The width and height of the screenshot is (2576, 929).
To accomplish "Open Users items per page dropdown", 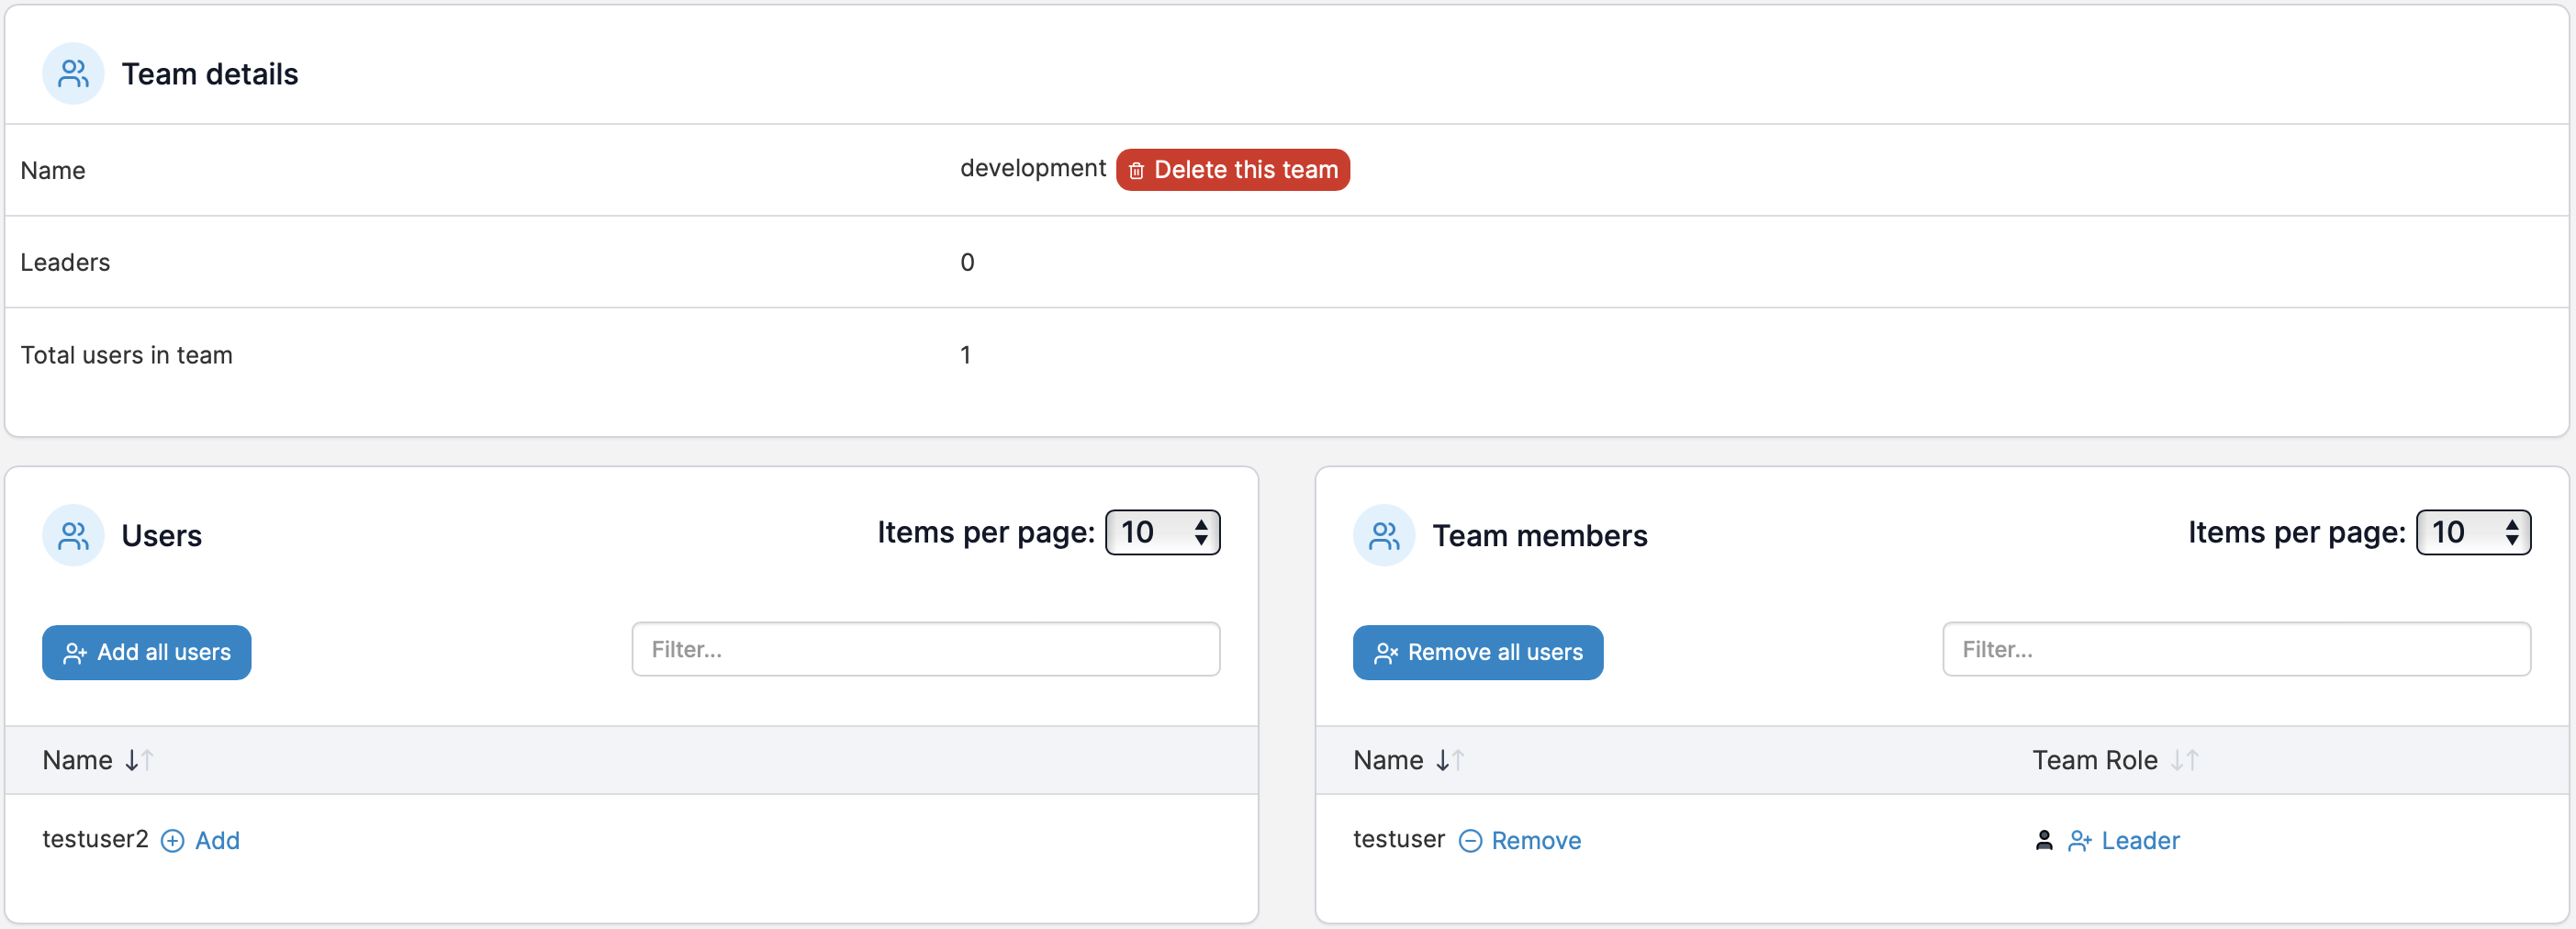I will (x=1162, y=532).
